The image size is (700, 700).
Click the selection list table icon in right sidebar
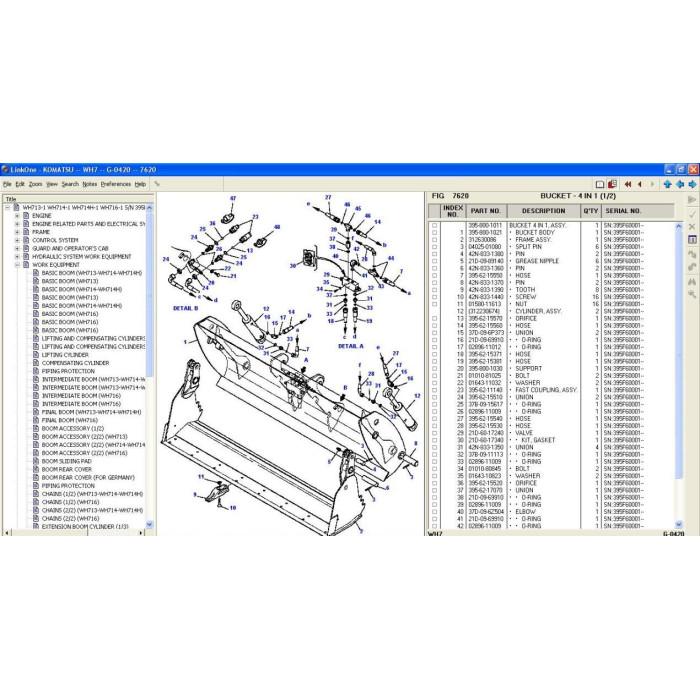pyautogui.click(x=692, y=240)
